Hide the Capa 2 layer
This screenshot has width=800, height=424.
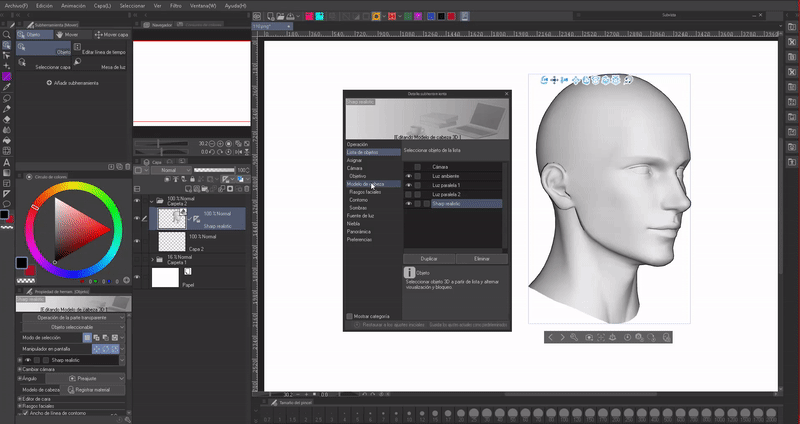[138, 242]
